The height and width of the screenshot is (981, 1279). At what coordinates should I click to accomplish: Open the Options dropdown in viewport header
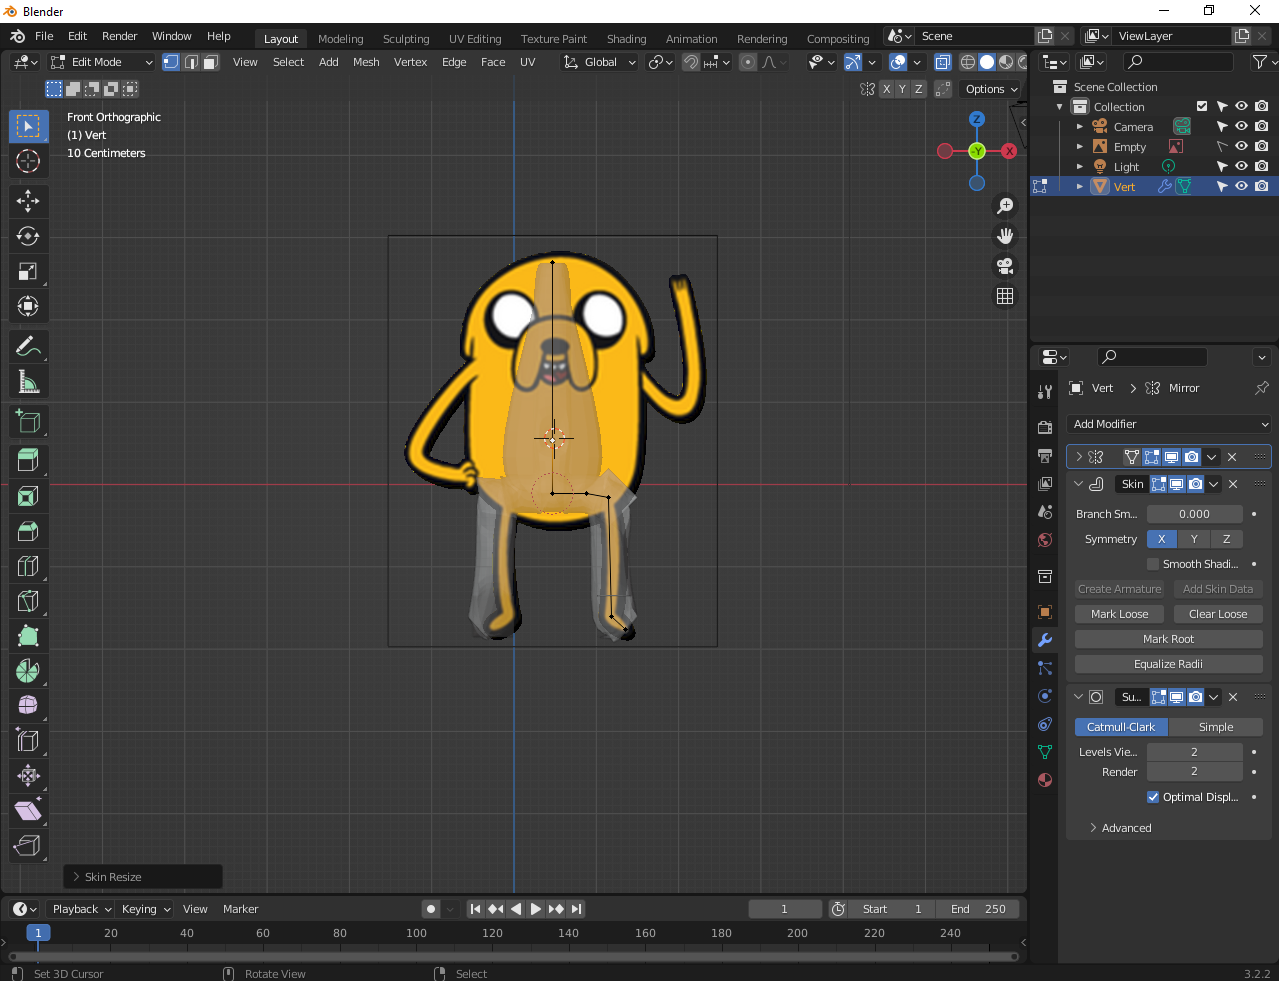[990, 89]
